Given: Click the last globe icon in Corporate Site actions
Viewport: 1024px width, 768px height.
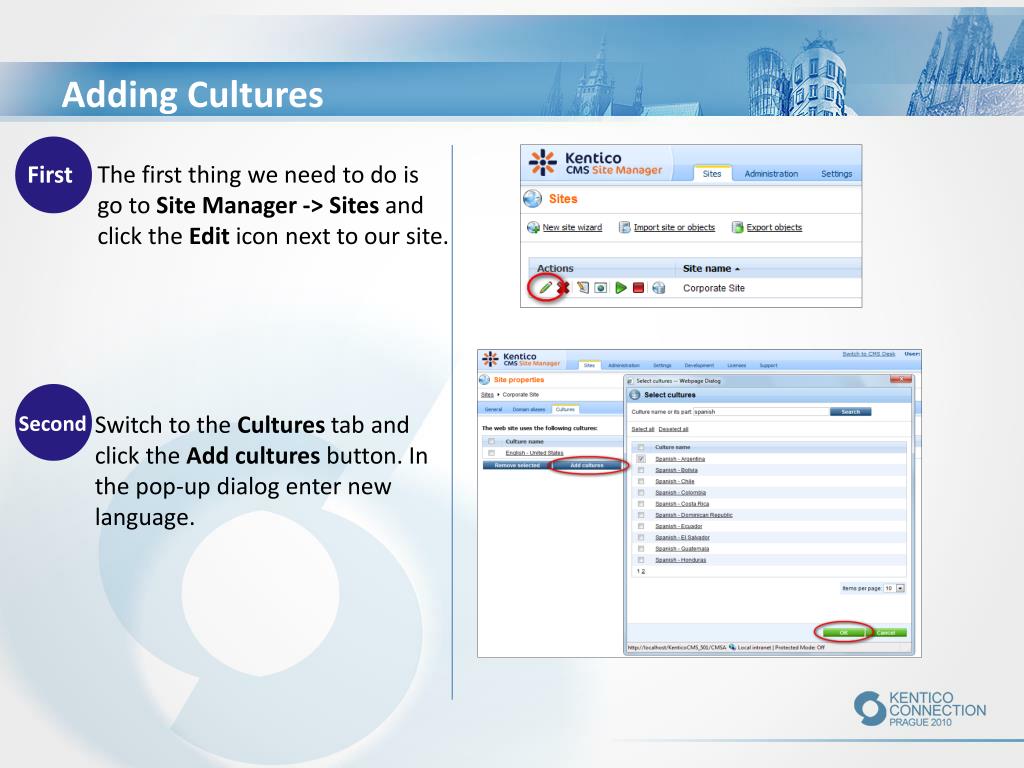Looking at the screenshot, I should [x=658, y=287].
